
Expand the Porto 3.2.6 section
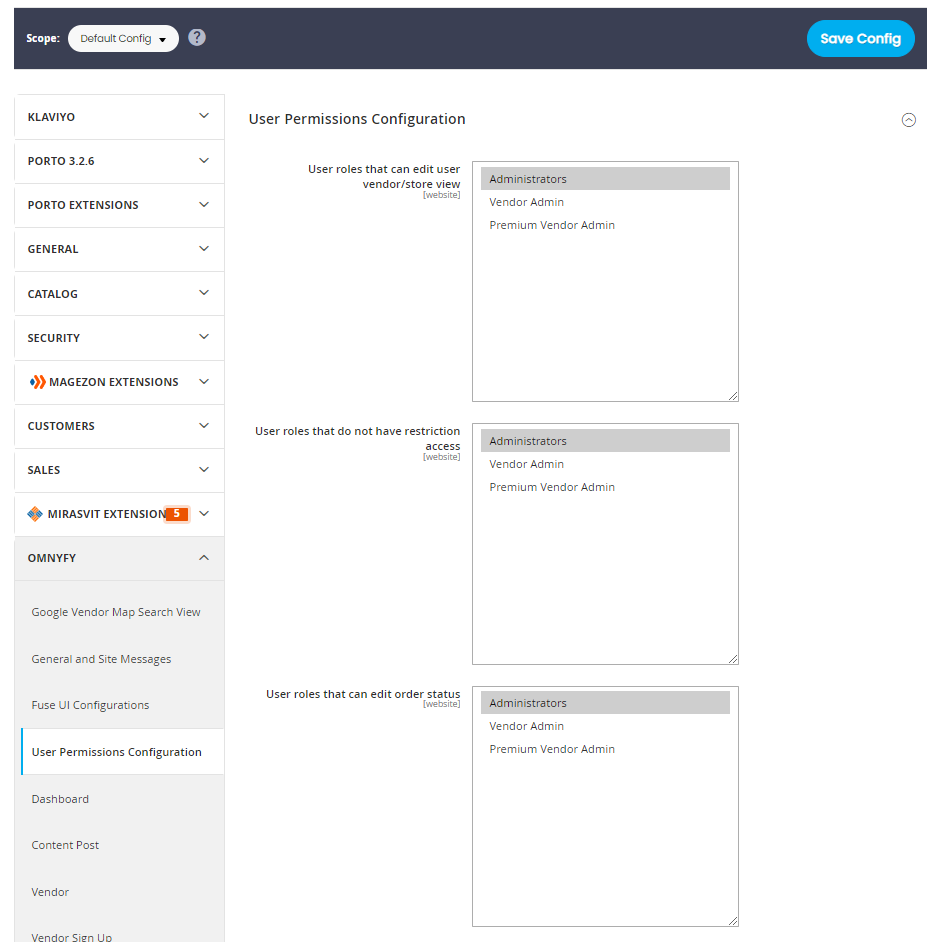pyautogui.click(x=119, y=161)
